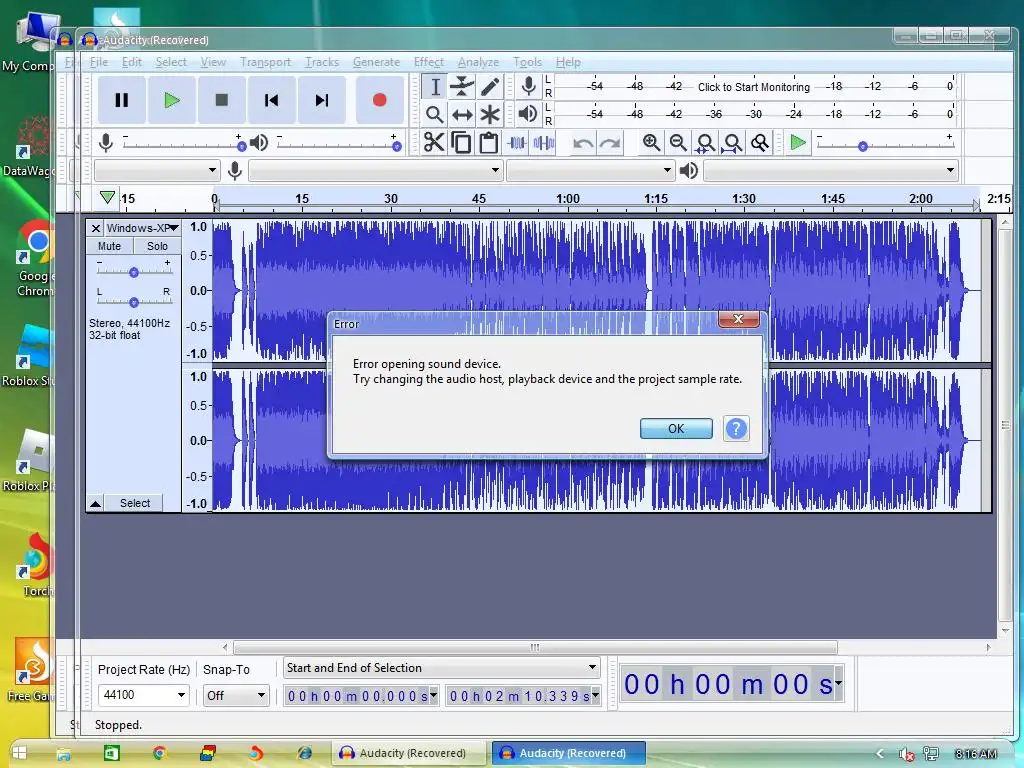Image resolution: width=1024 pixels, height=768 pixels.
Task: Click the Fit Selection zoom icon
Action: coord(705,142)
